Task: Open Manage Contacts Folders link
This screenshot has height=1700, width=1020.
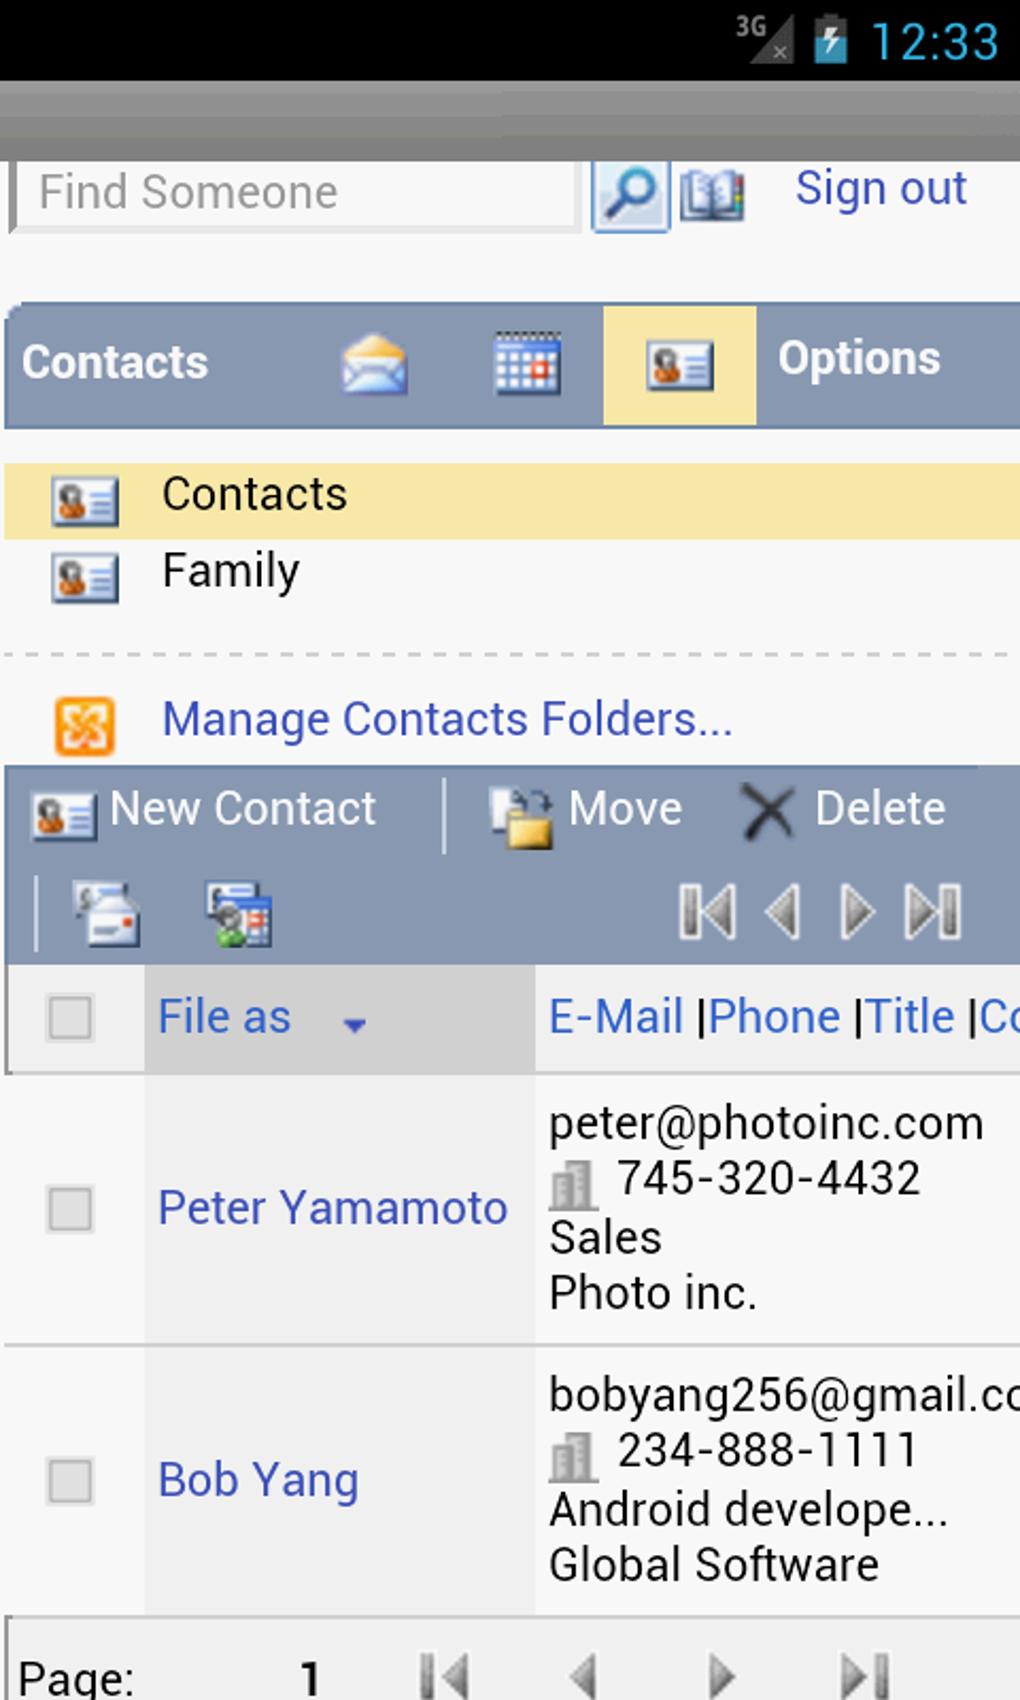Action: [x=447, y=720]
